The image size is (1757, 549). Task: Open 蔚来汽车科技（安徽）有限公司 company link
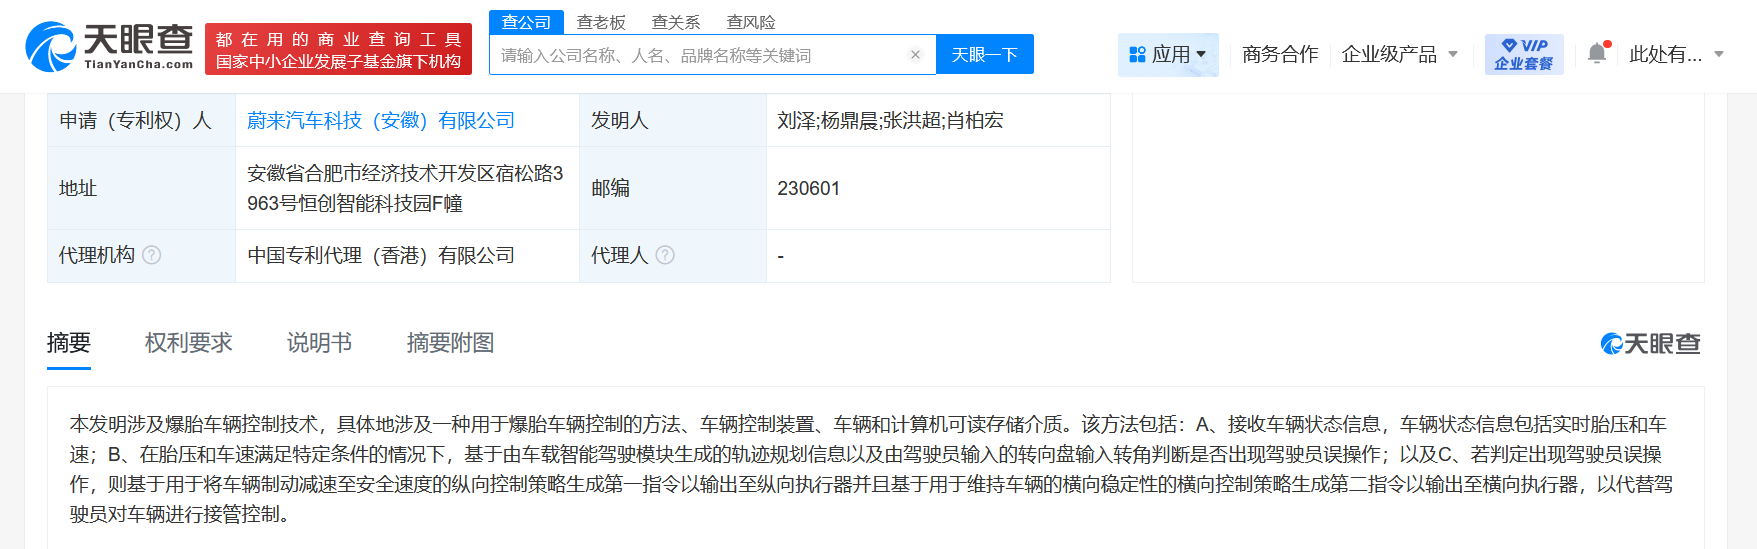point(381,121)
